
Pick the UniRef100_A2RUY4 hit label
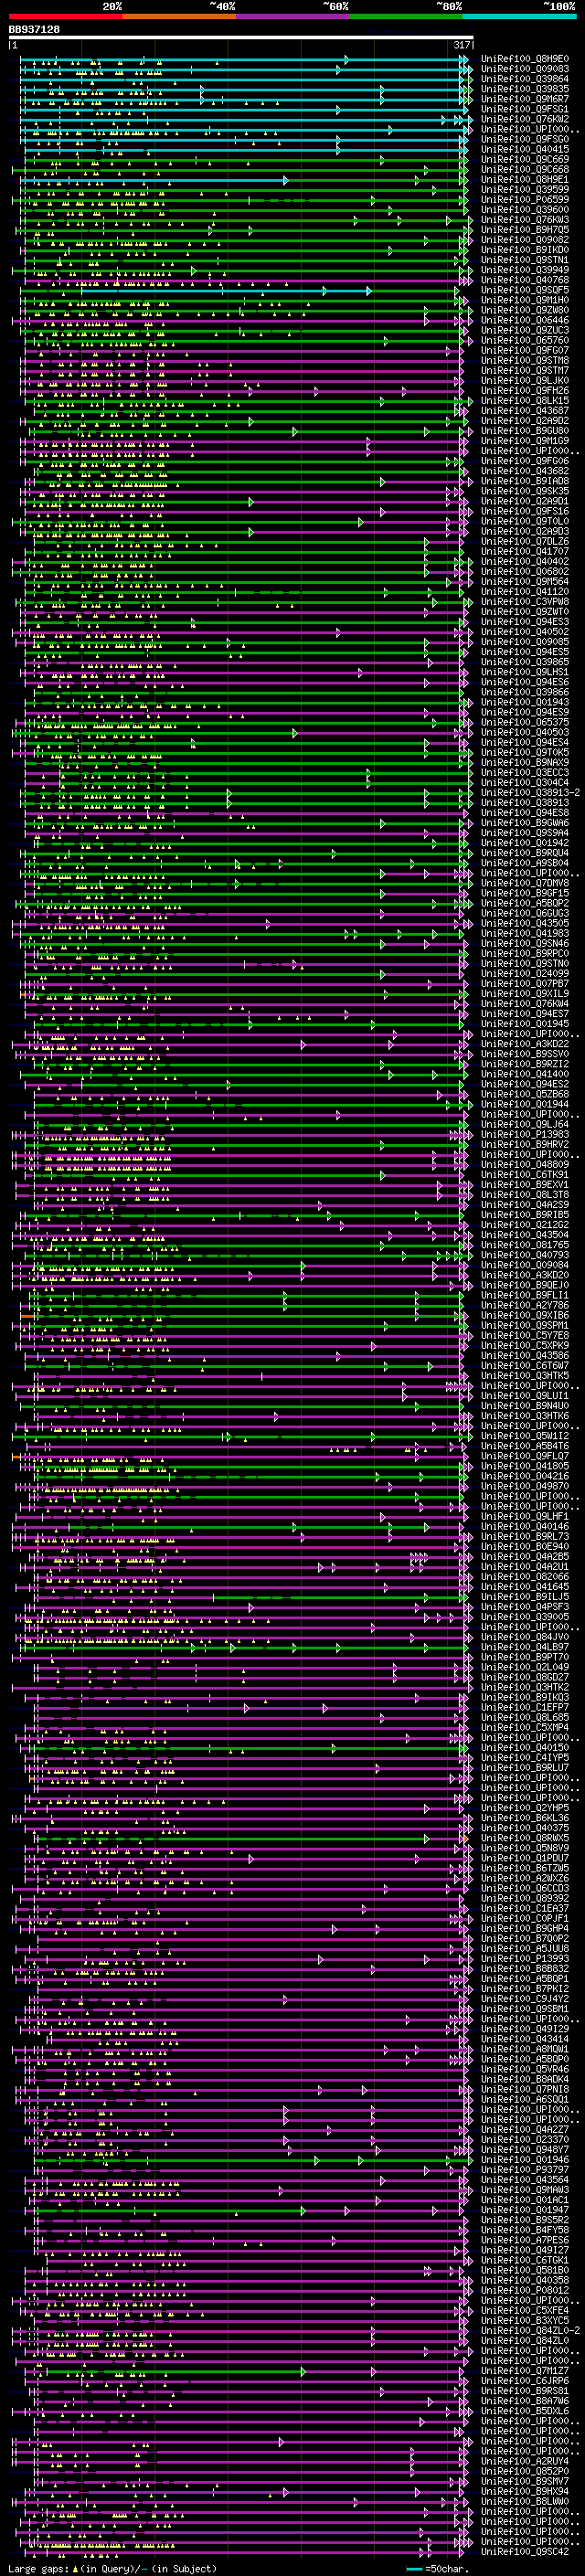tap(525, 2460)
